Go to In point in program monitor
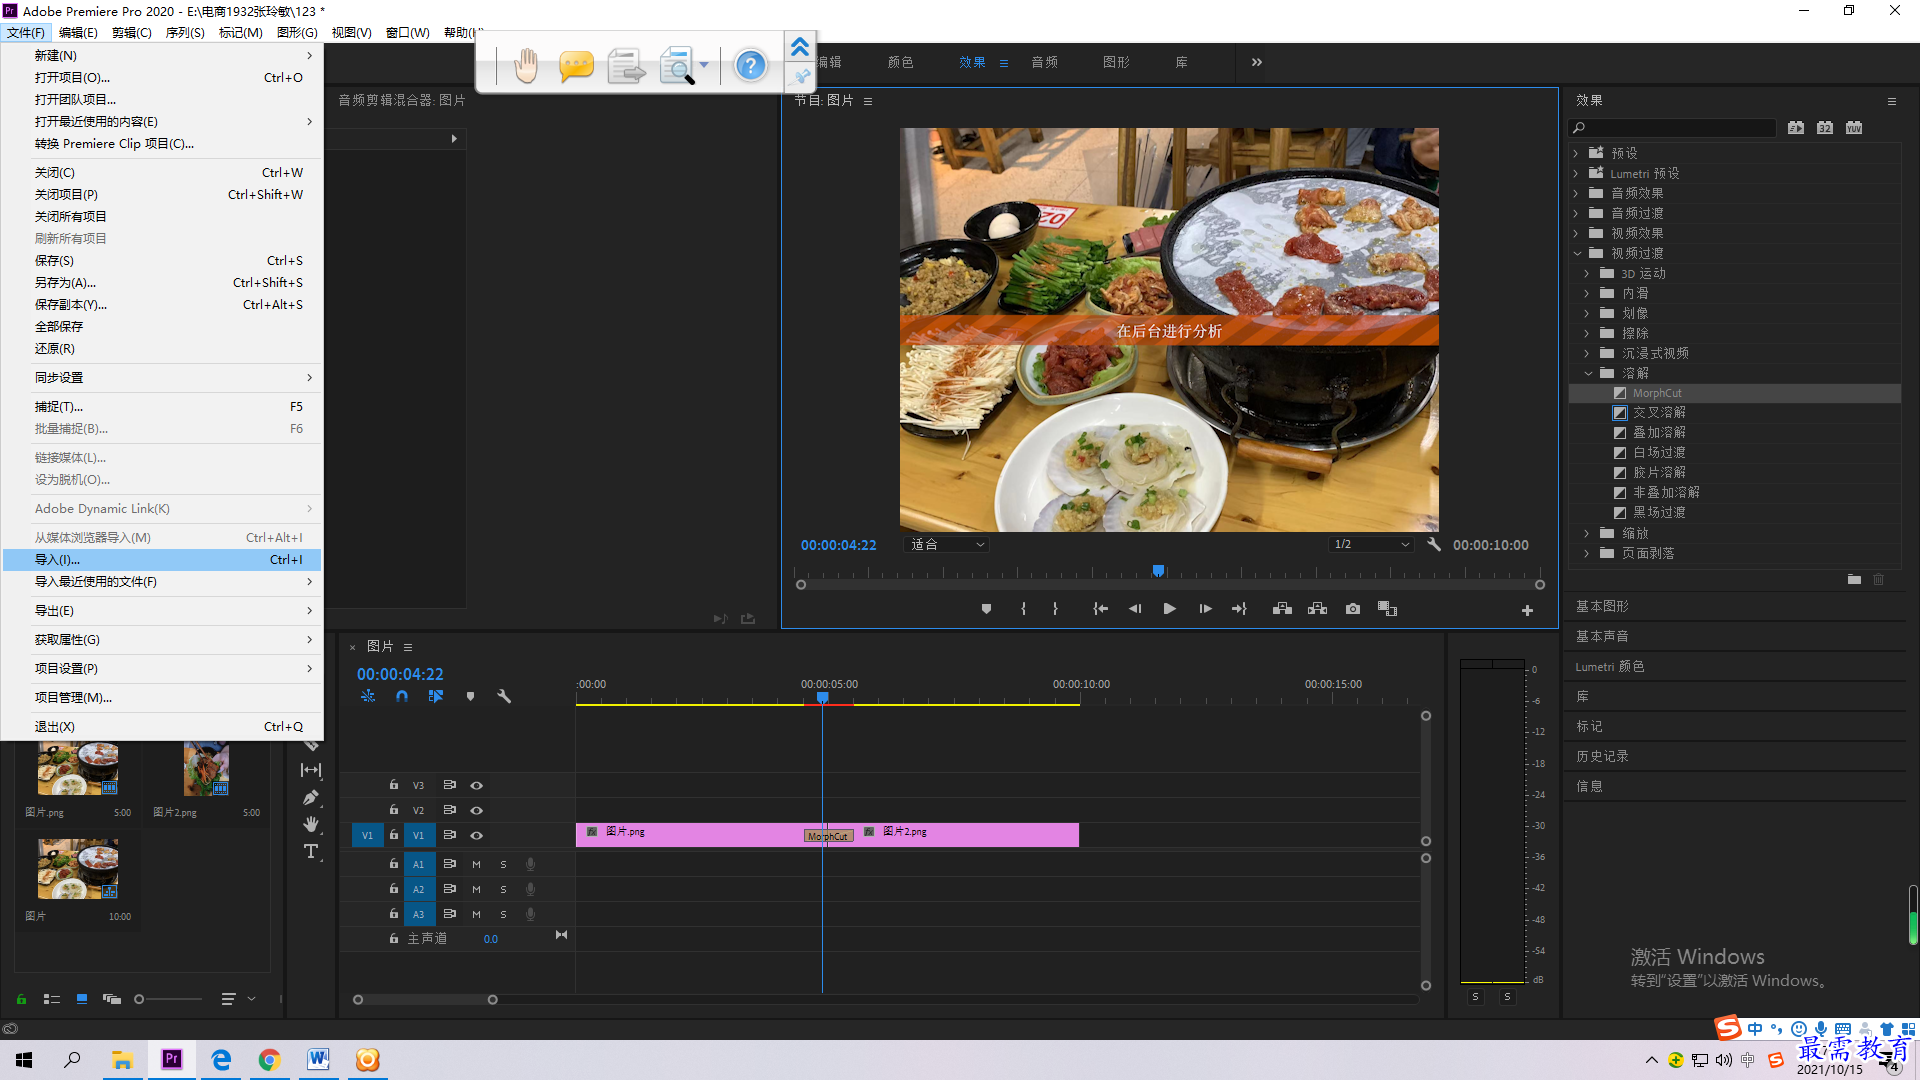Image resolution: width=1920 pixels, height=1080 pixels. pyautogui.click(x=1100, y=609)
